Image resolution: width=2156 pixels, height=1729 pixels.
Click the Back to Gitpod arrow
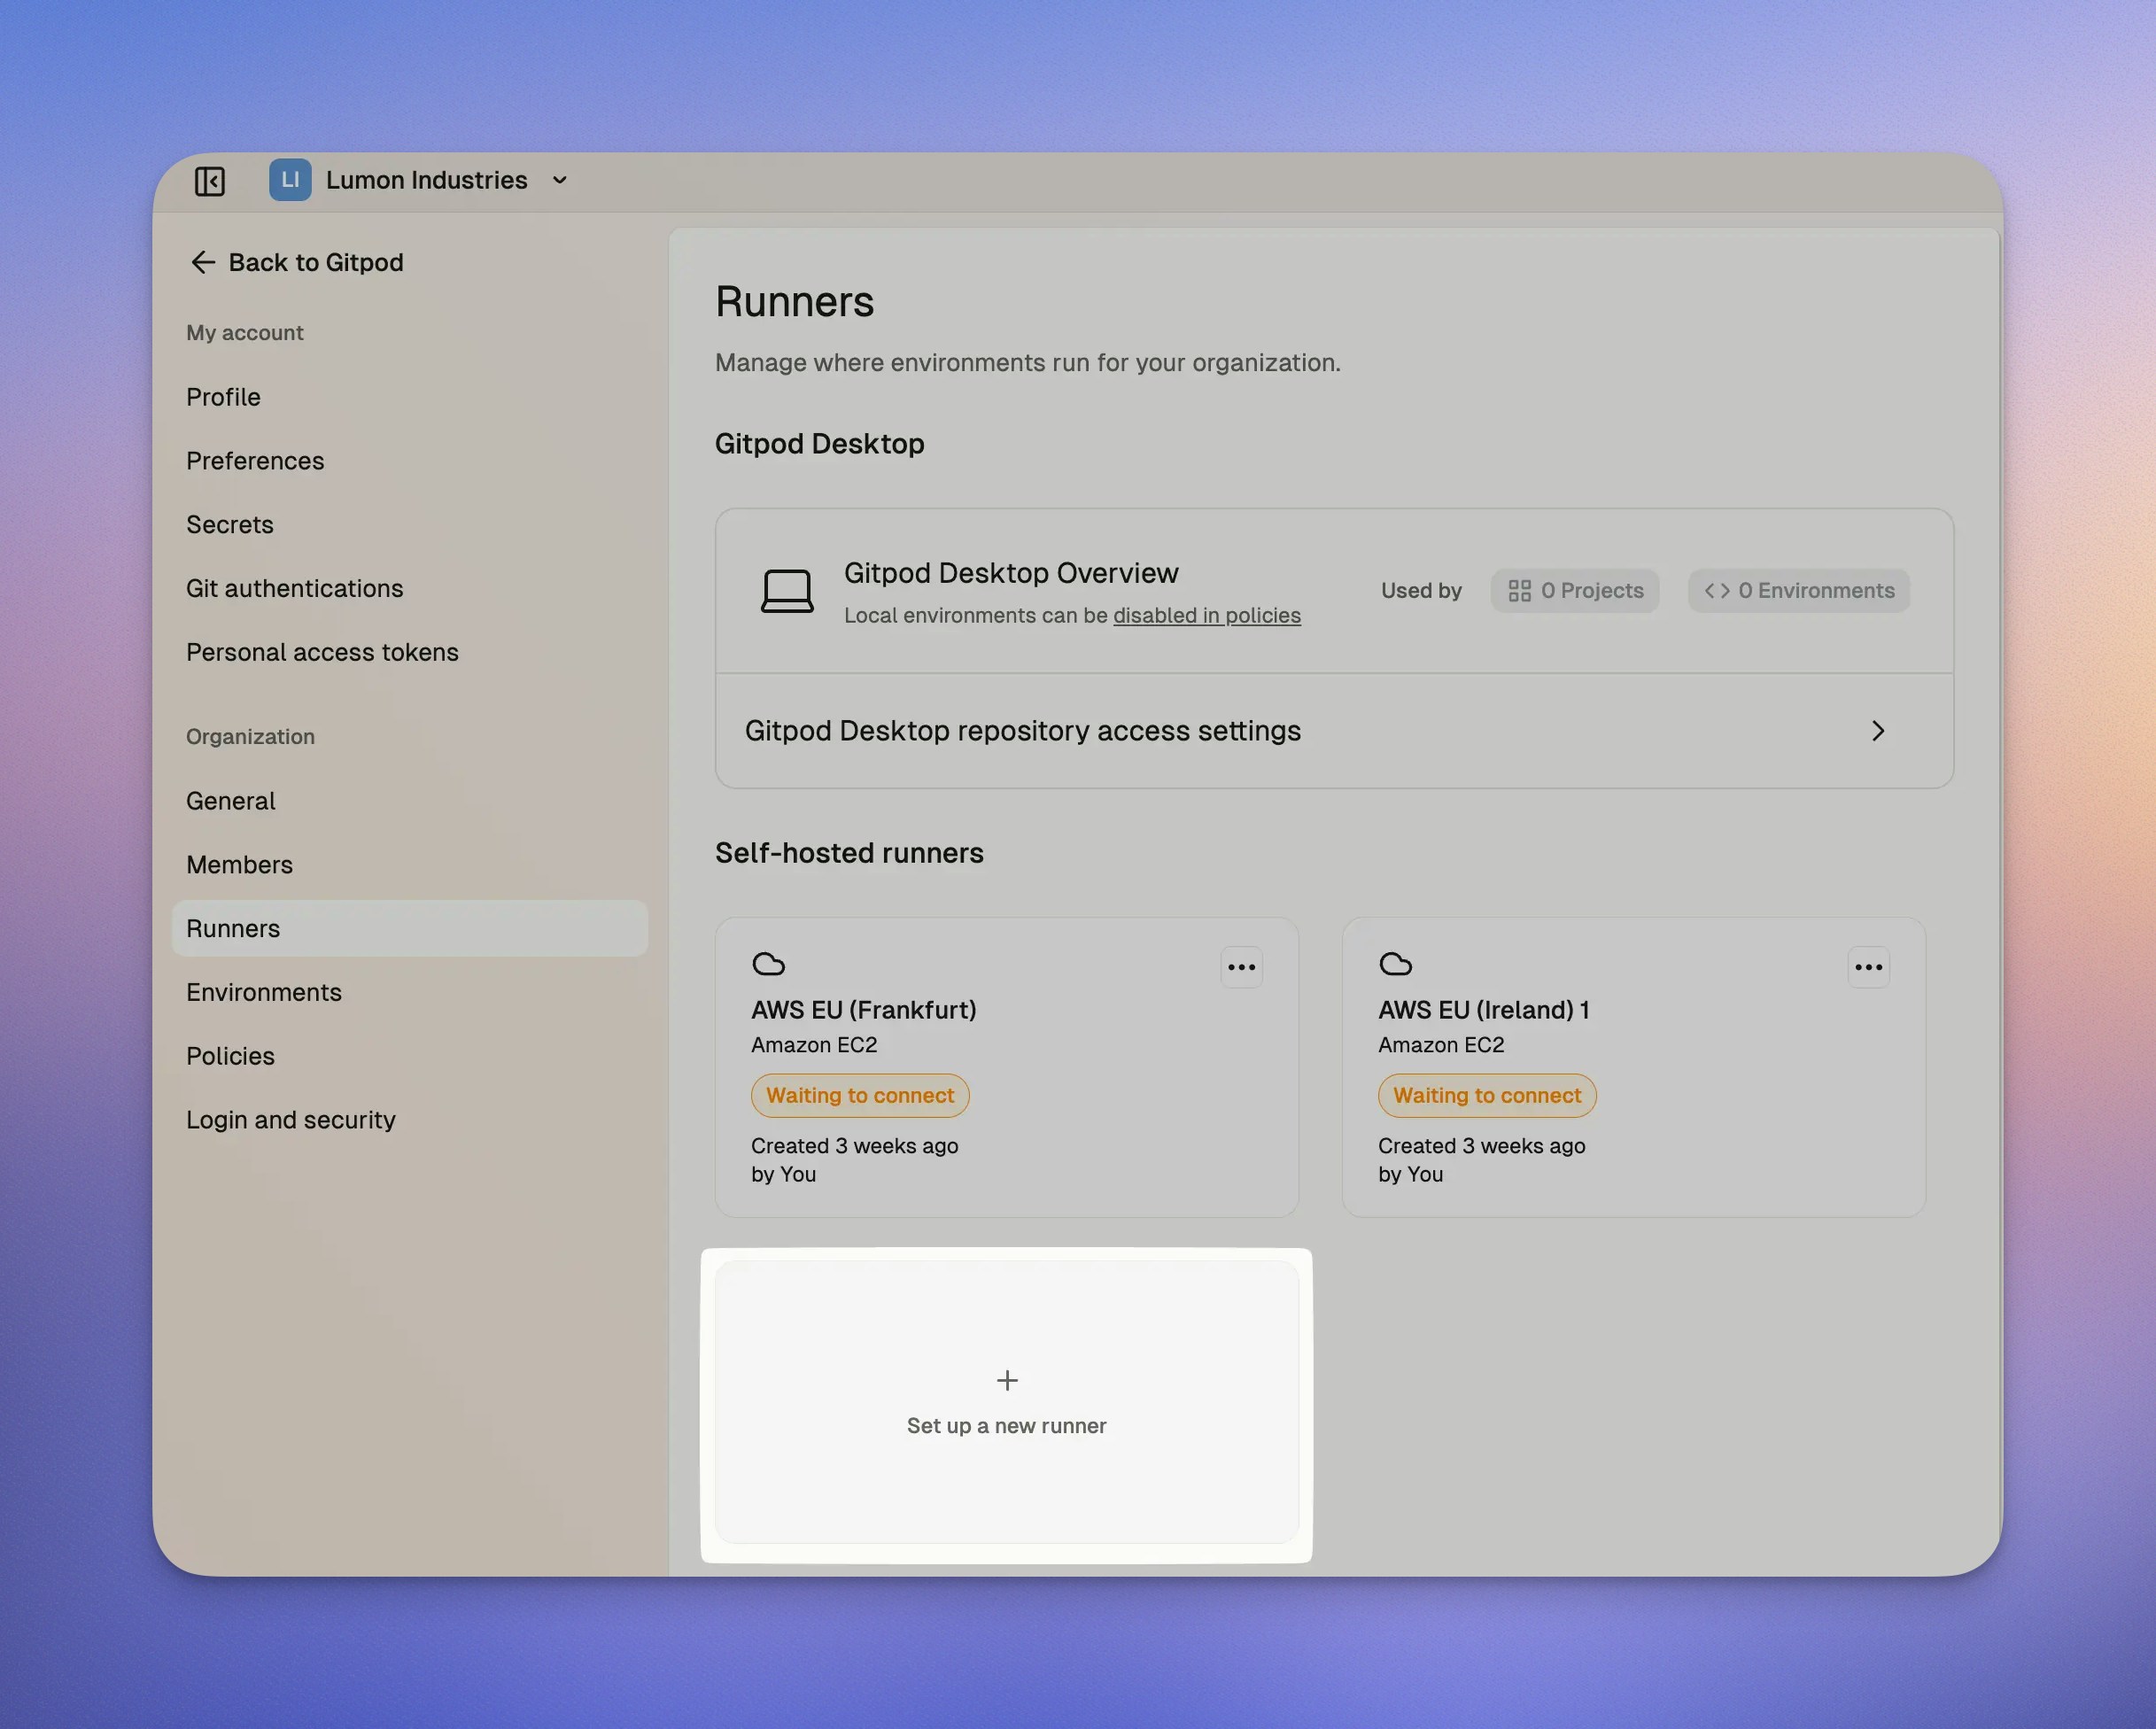click(203, 262)
